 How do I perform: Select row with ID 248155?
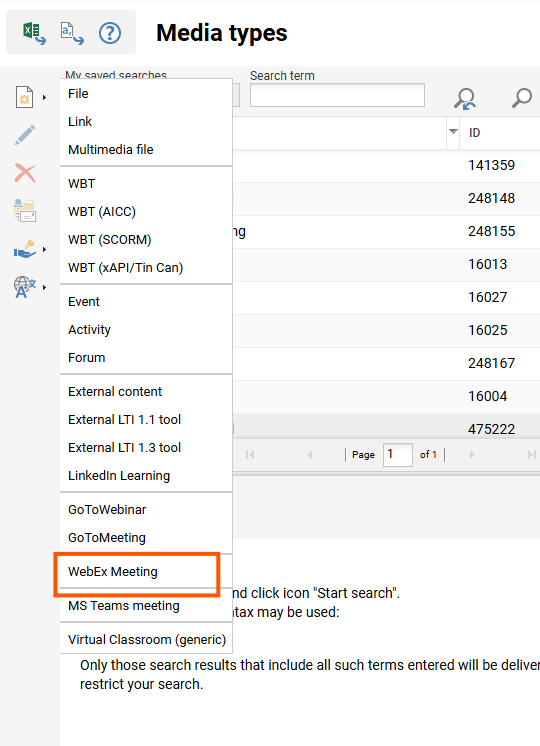point(386,231)
